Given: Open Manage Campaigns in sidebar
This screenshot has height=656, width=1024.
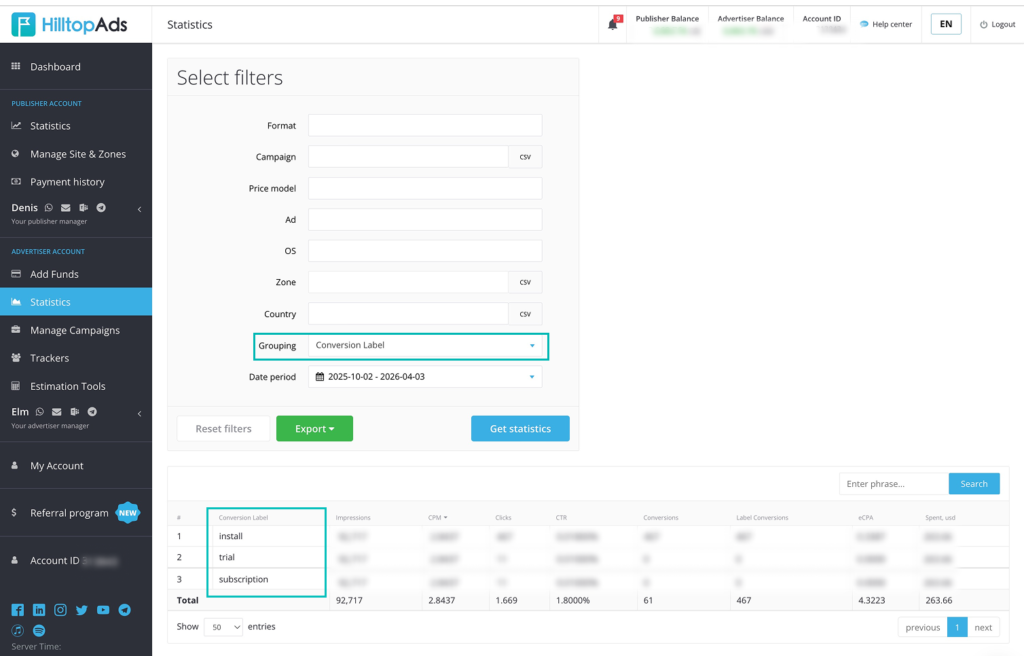Looking at the screenshot, I should click(76, 331).
